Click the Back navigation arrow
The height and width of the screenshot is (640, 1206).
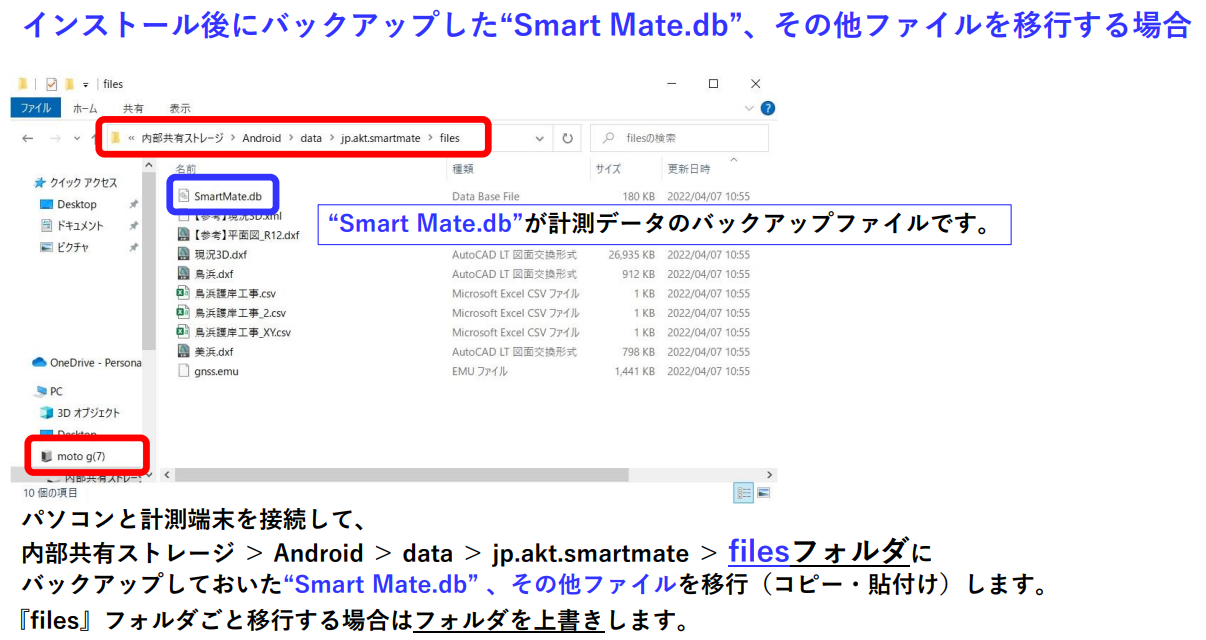[x=28, y=138]
